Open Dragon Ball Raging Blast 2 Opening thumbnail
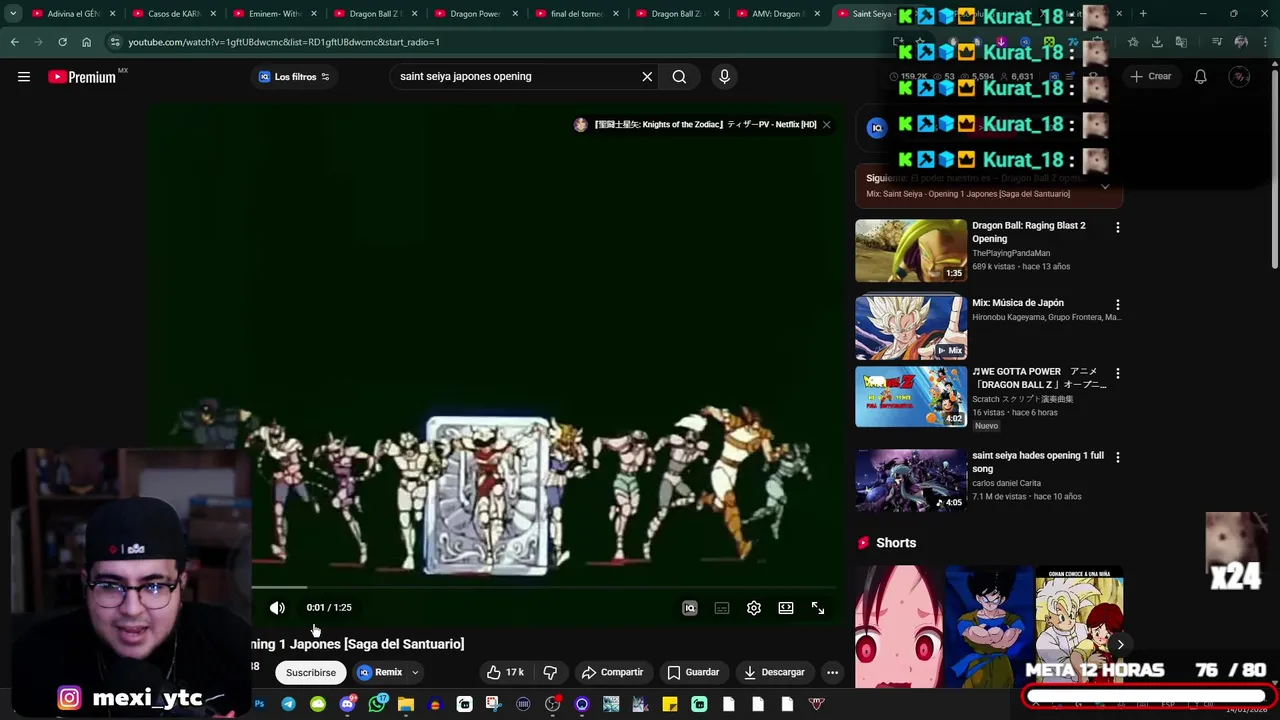This screenshot has width=1280, height=720. (x=911, y=250)
